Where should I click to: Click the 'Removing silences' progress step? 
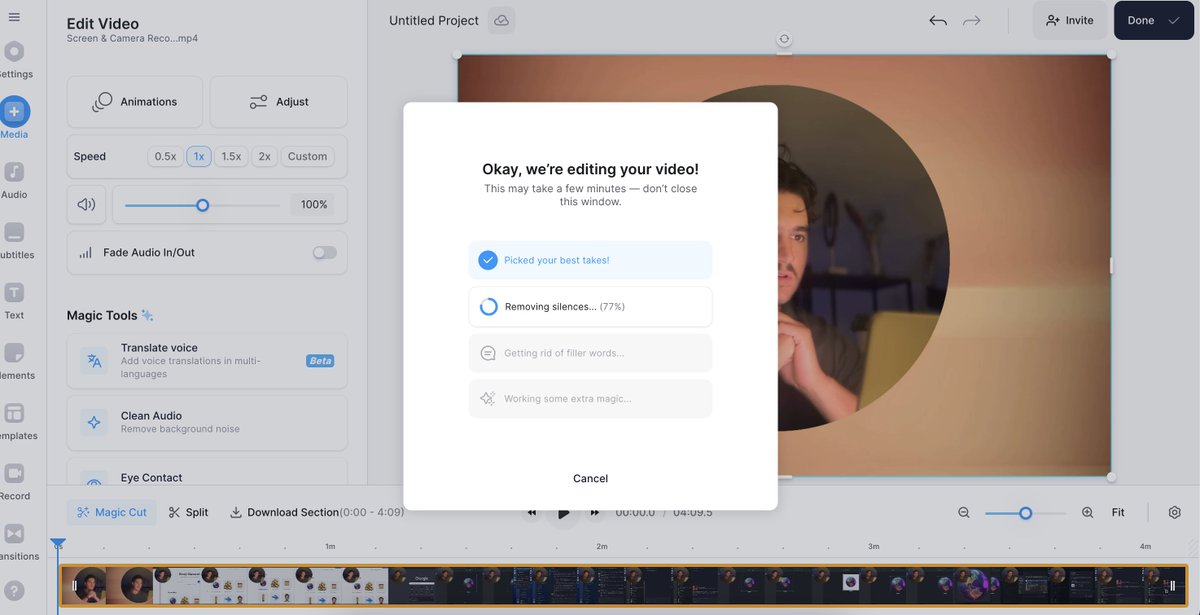point(590,307)
